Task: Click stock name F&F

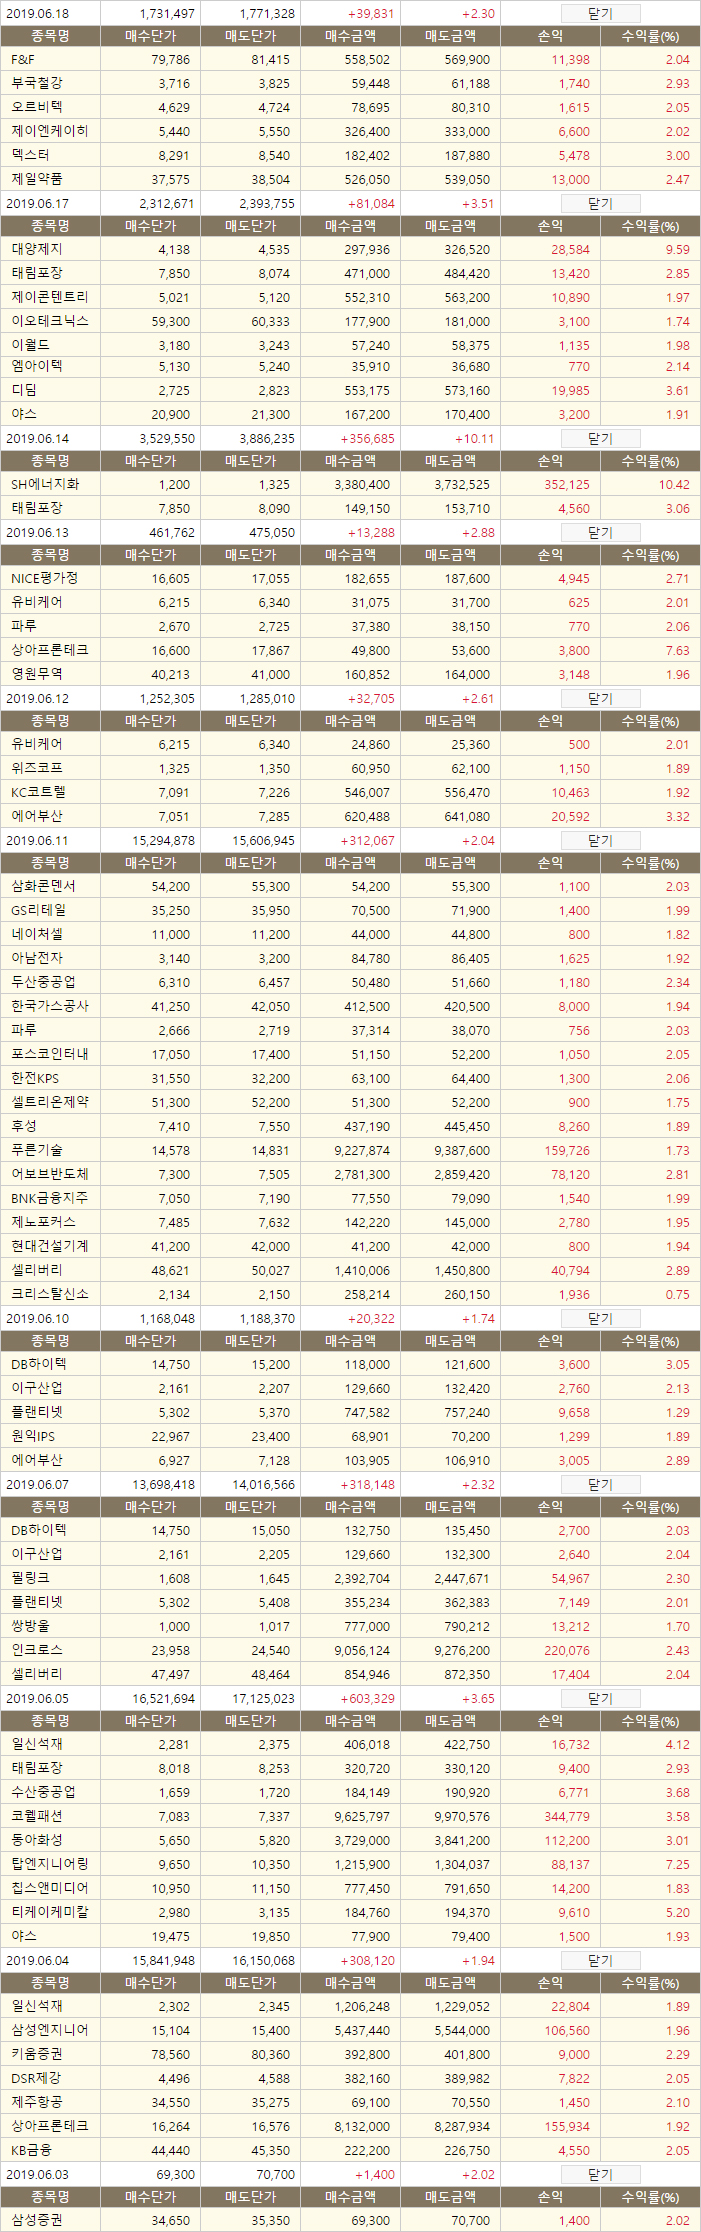Action: [23, 60]
